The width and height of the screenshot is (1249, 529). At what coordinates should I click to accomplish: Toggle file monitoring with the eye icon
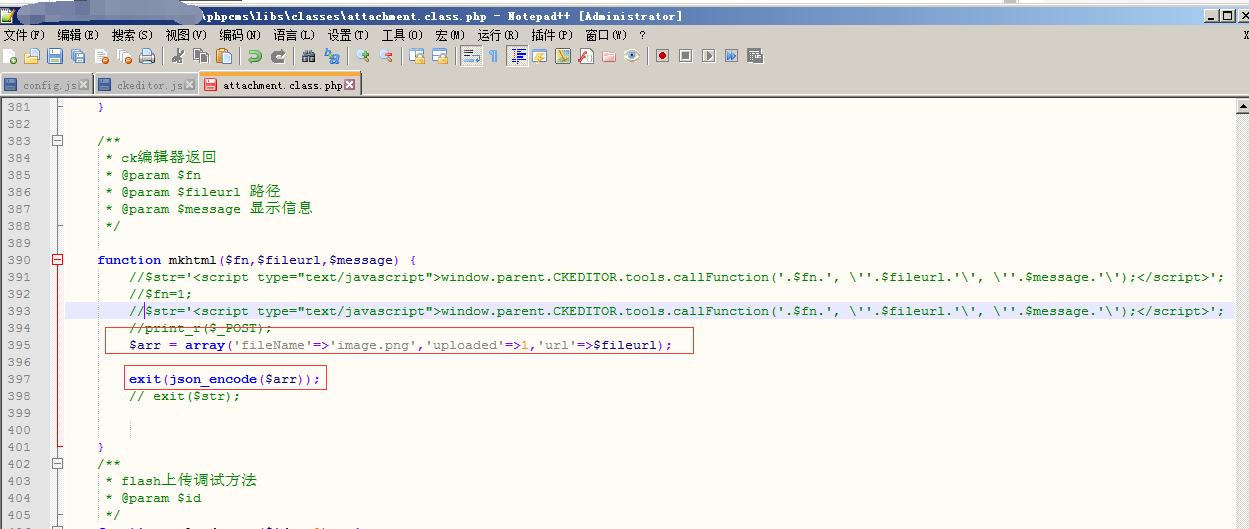(632, 56)
